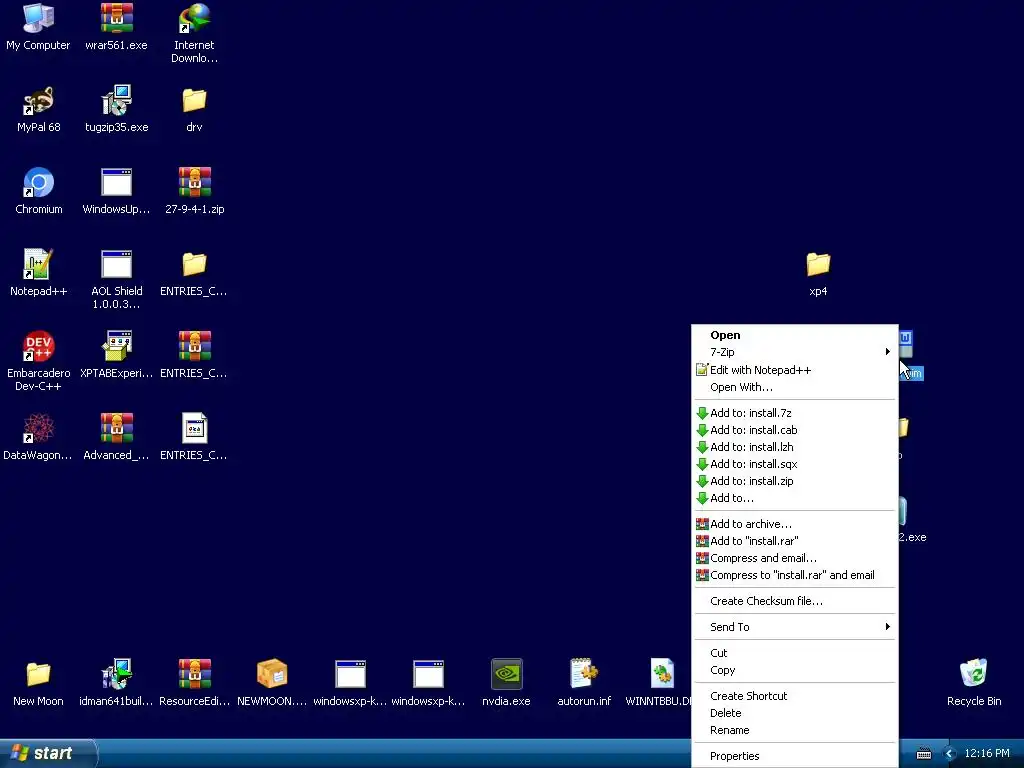
Task: Open Properties from context menu
Action: click(x=795, y=756)
